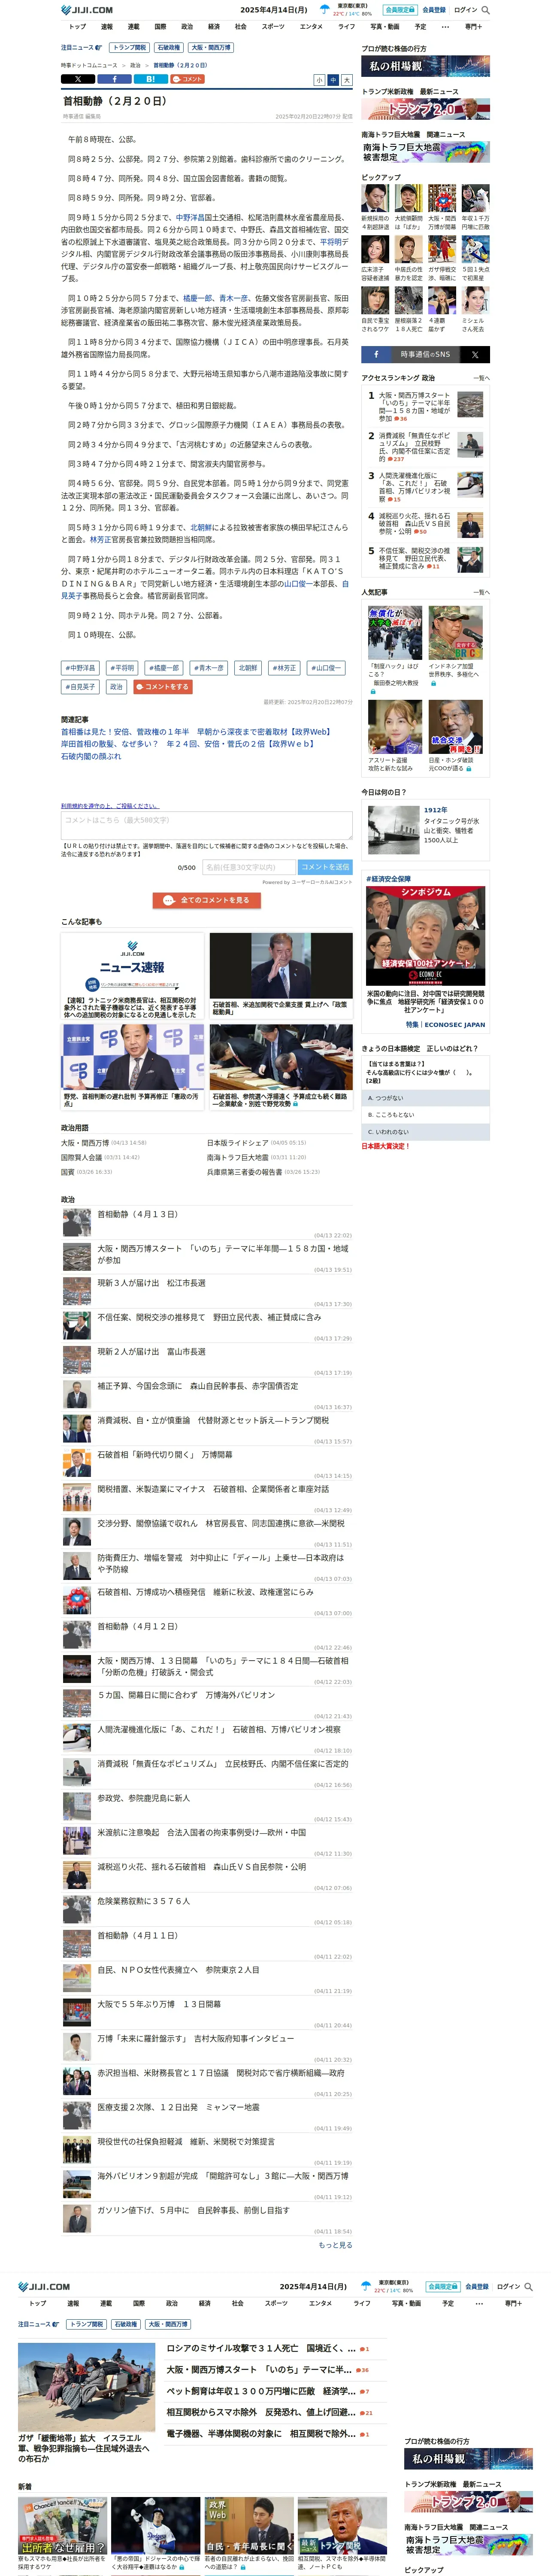Click the JIJI.COM logo in bottom header
Image resolution: width=551 pixels, height=2576 pixels.
(44, 2286)
